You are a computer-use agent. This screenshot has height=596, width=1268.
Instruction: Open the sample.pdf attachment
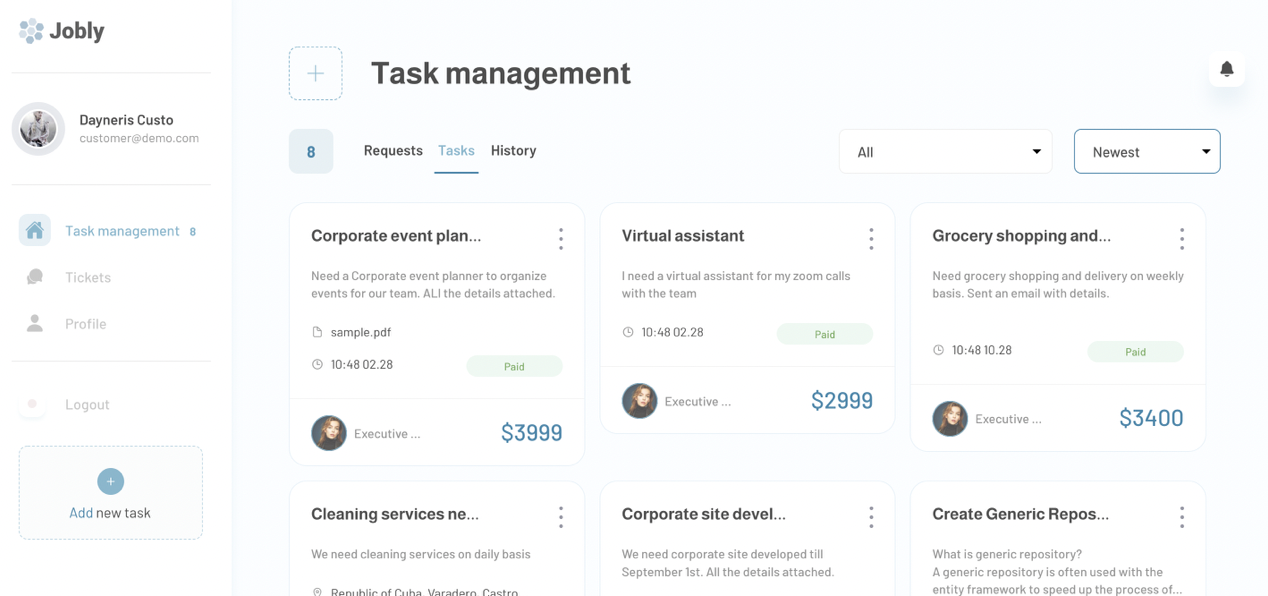pos(360,332)
